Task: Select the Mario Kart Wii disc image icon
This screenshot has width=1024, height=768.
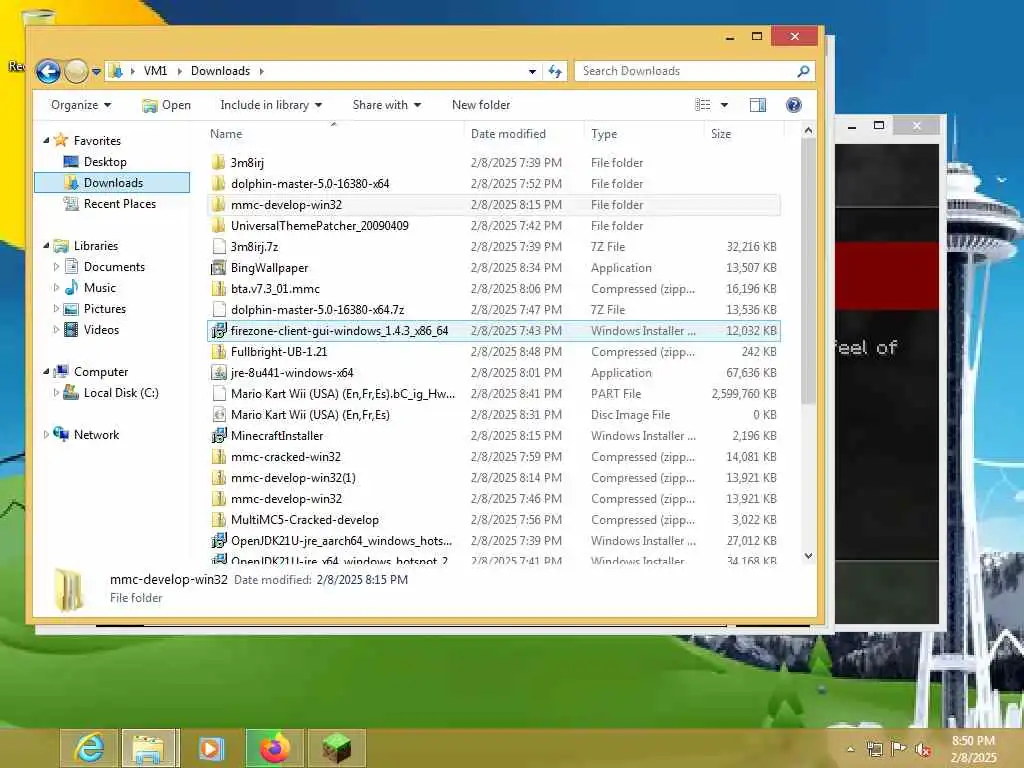Action: [x=219, y=415]
